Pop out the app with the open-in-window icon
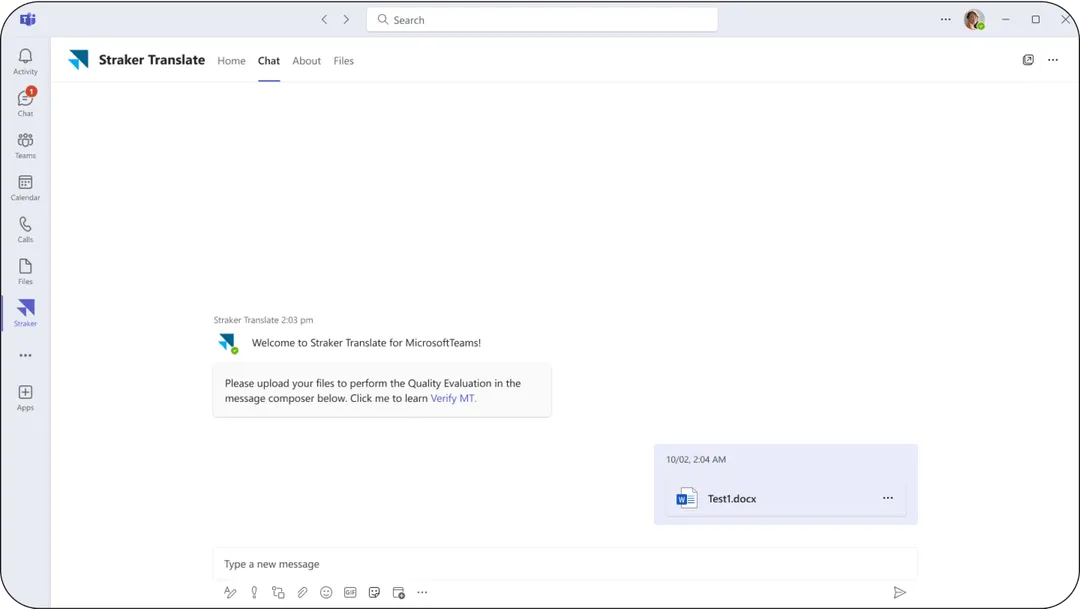The height and width of the screenshot is (609, 1080). point(1028,59)
